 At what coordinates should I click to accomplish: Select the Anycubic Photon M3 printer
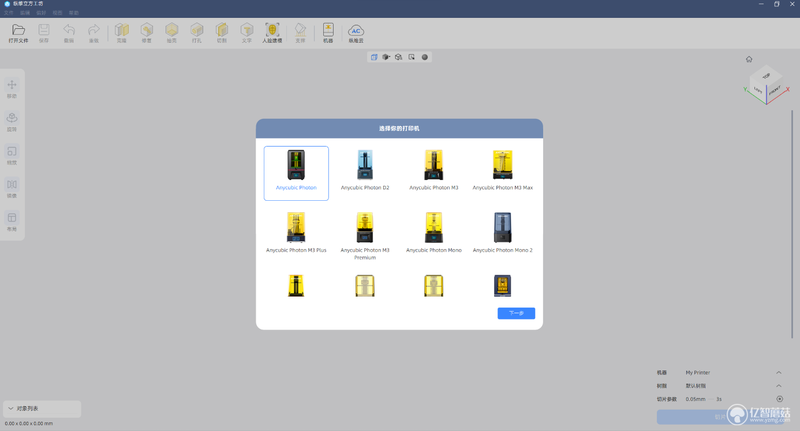point(434,171)
